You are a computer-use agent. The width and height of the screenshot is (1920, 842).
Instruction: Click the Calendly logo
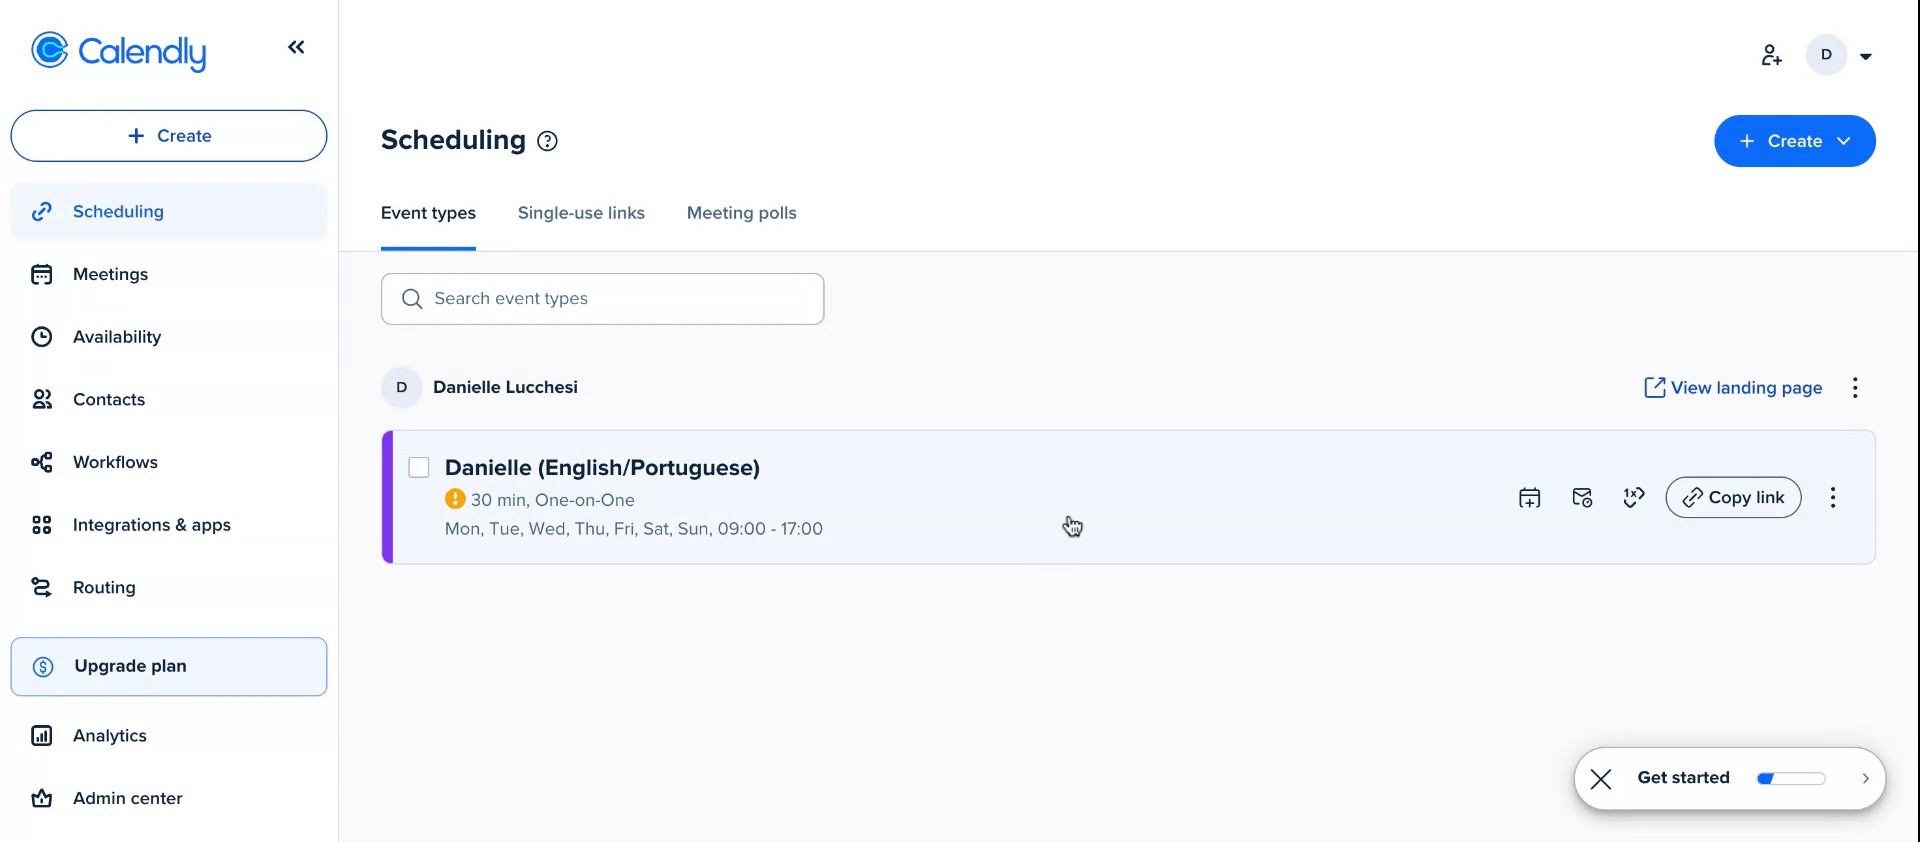(x=118, y=51)
